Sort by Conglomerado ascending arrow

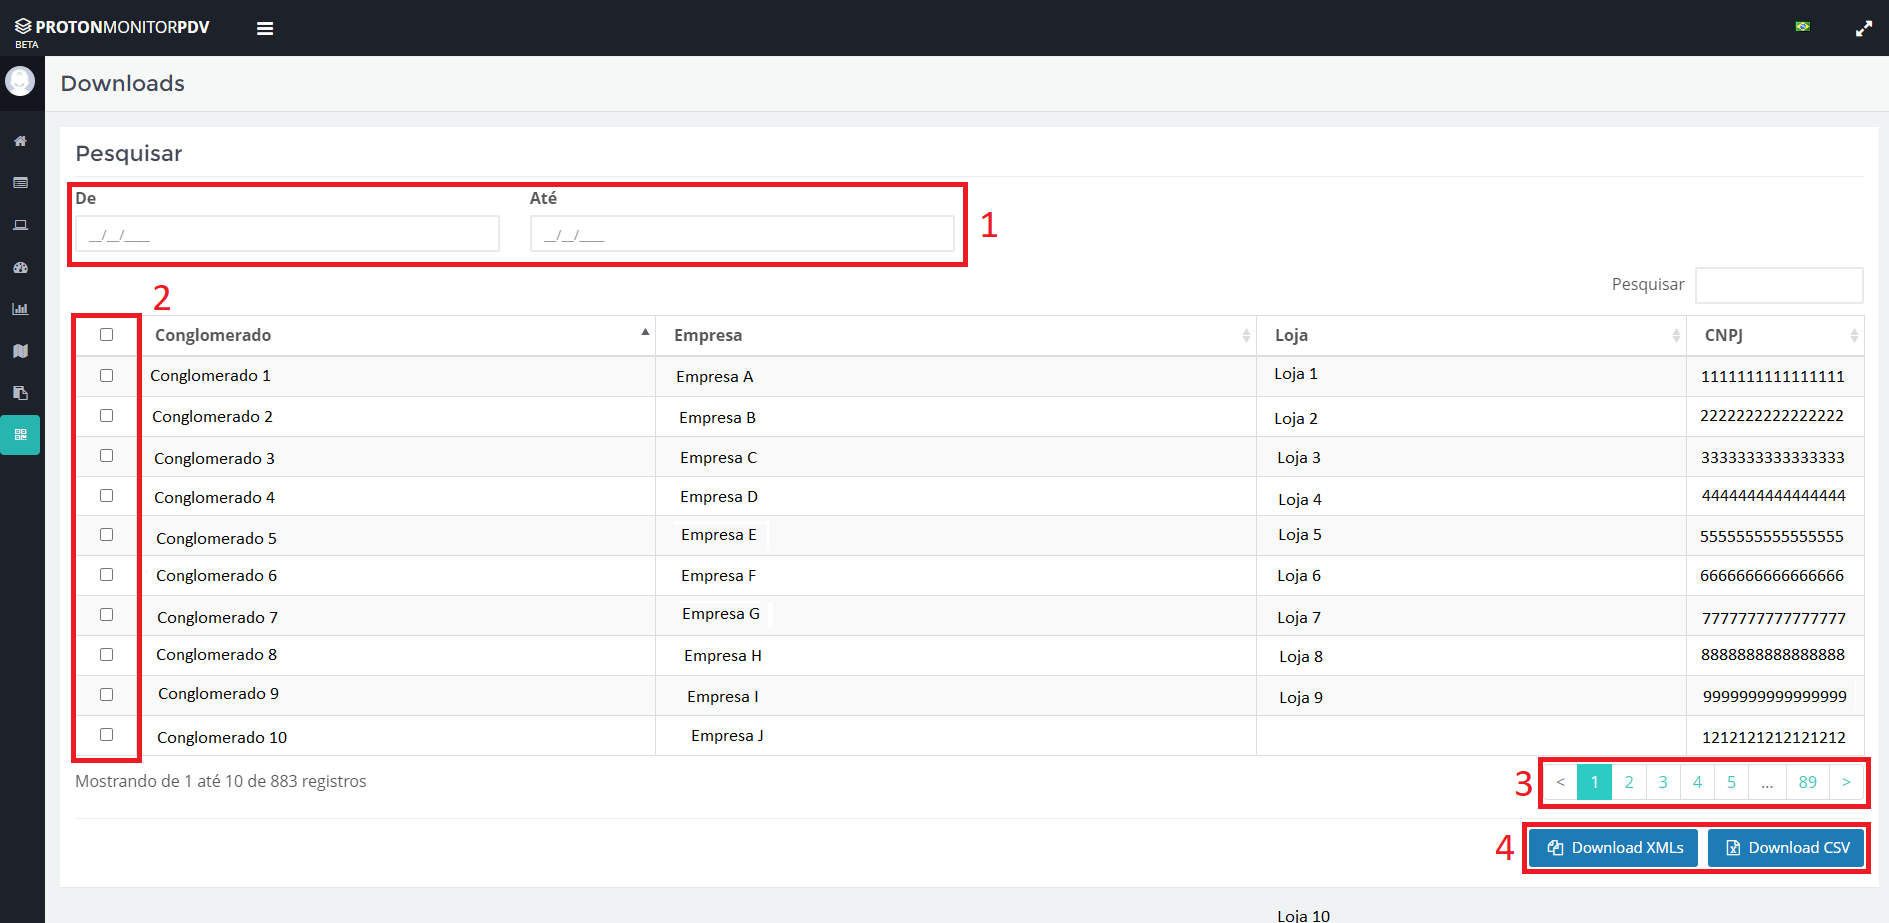pos(645,332)
